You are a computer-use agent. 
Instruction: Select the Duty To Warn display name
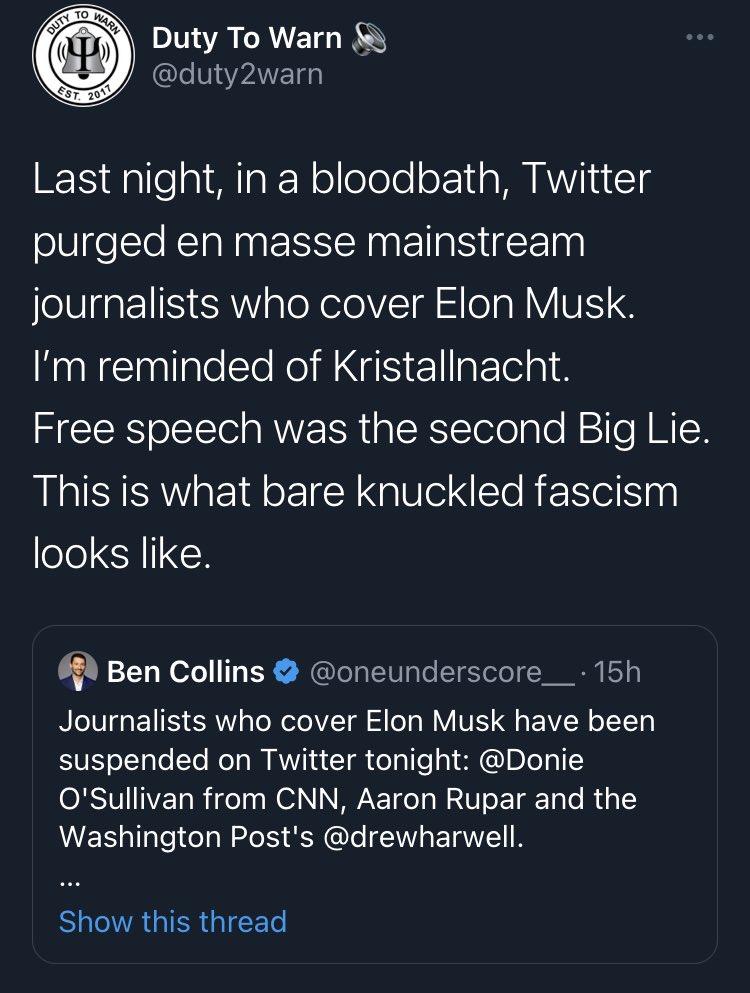tap(246, 38)
